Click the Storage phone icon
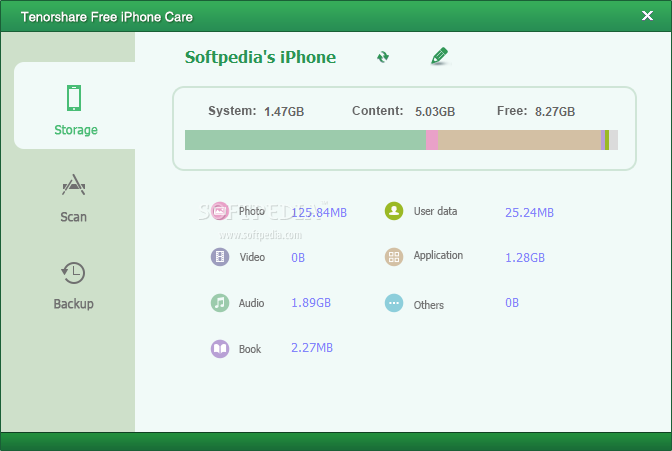The height and width of the screenshot is (451, 672). click(x=74, y=98)
